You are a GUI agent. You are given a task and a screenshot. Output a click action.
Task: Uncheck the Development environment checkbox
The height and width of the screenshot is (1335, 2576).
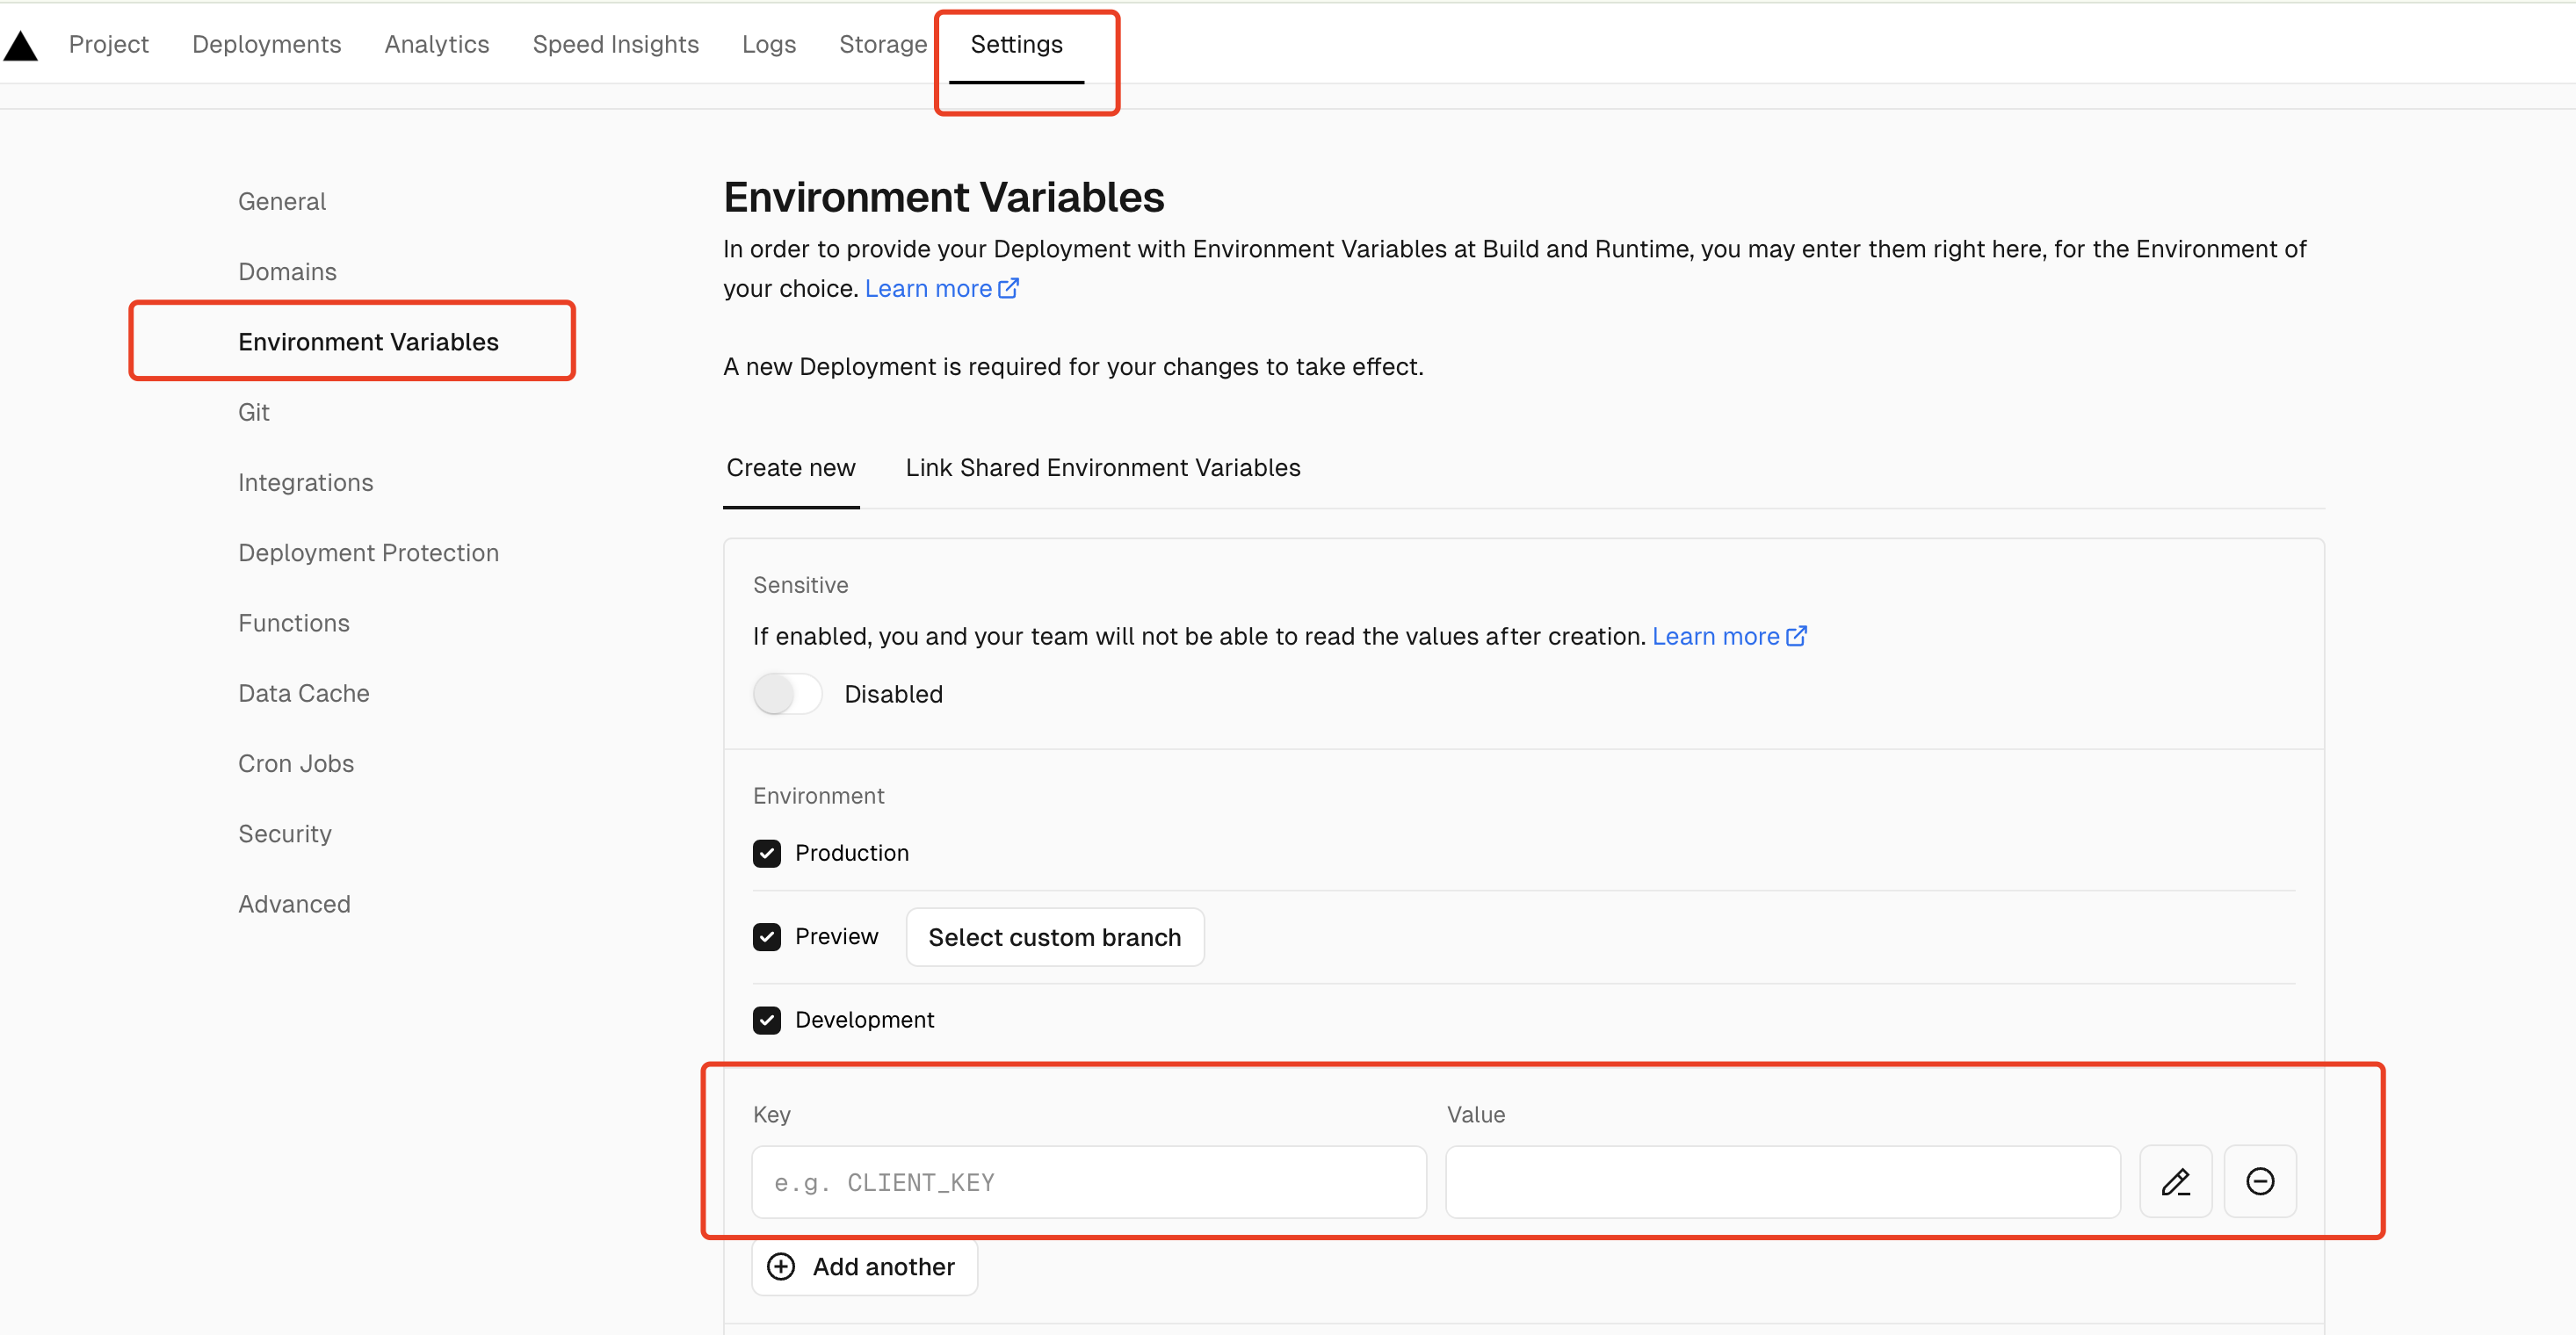(767, 1020)
